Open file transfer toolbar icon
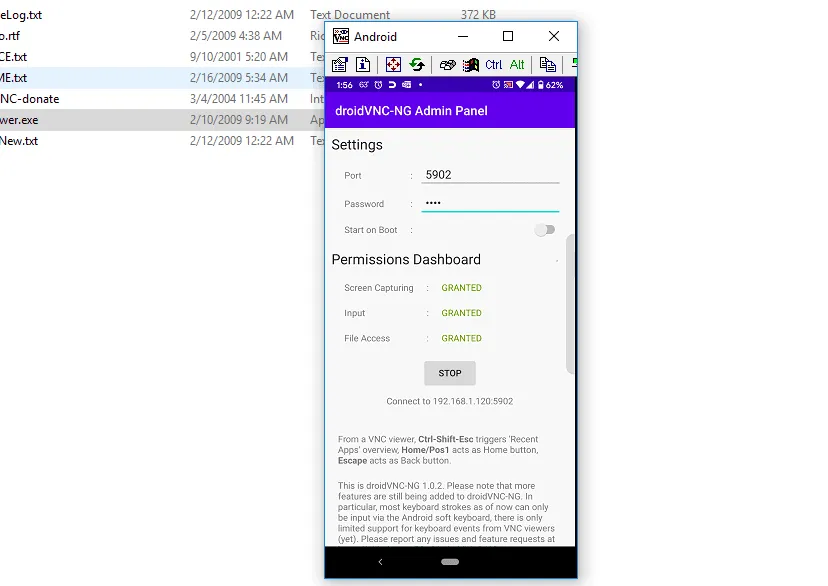This screenshot has width=828, height=586. click(548, 65)
